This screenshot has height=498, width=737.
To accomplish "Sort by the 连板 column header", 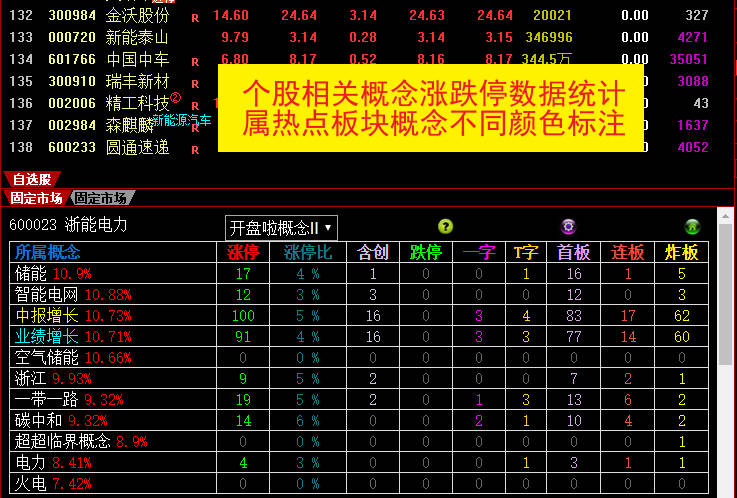I will pos(628,252).
